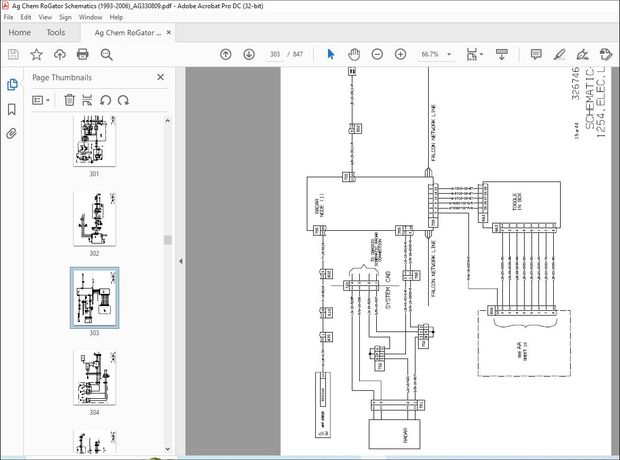Click the thumbnail panel scrollbar handle

(x=168, y=240)
